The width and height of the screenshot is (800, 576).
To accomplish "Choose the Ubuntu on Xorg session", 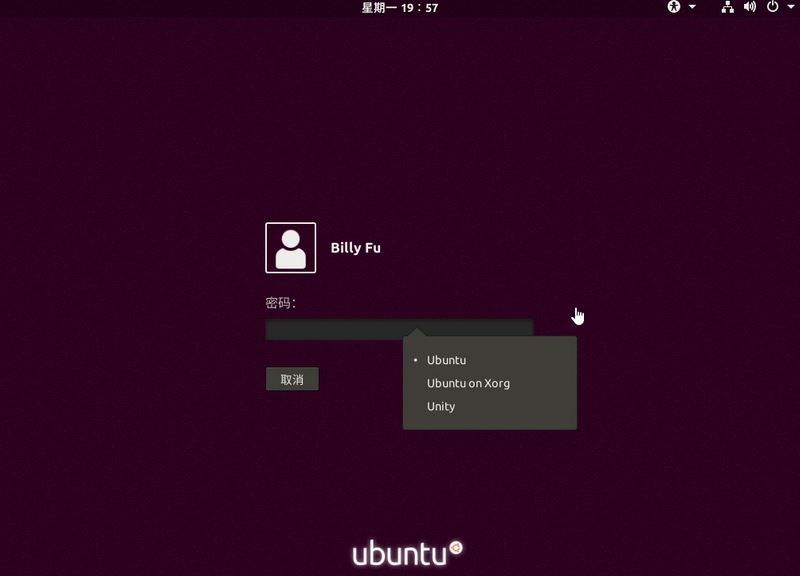I will [468, 383].
